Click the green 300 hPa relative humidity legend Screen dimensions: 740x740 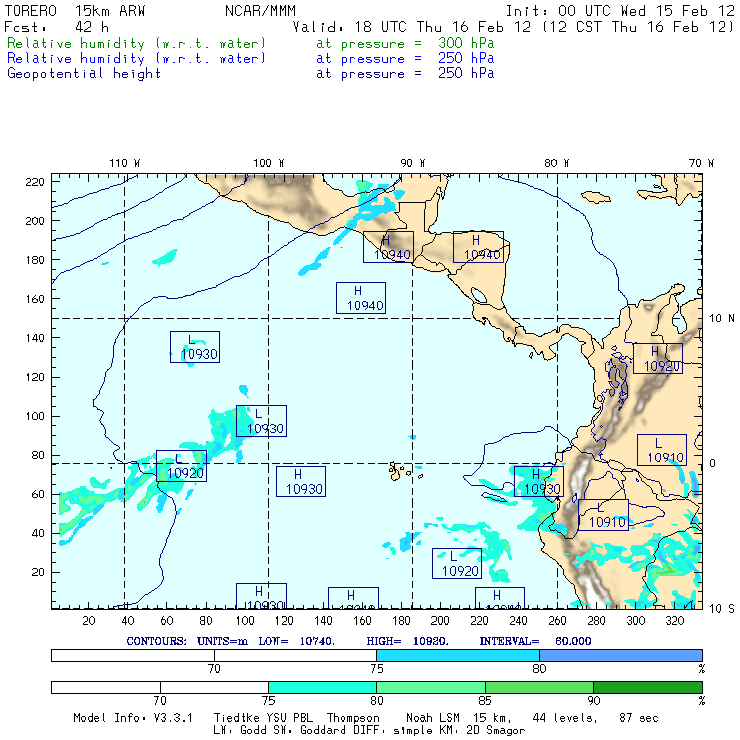pos(137,44)
